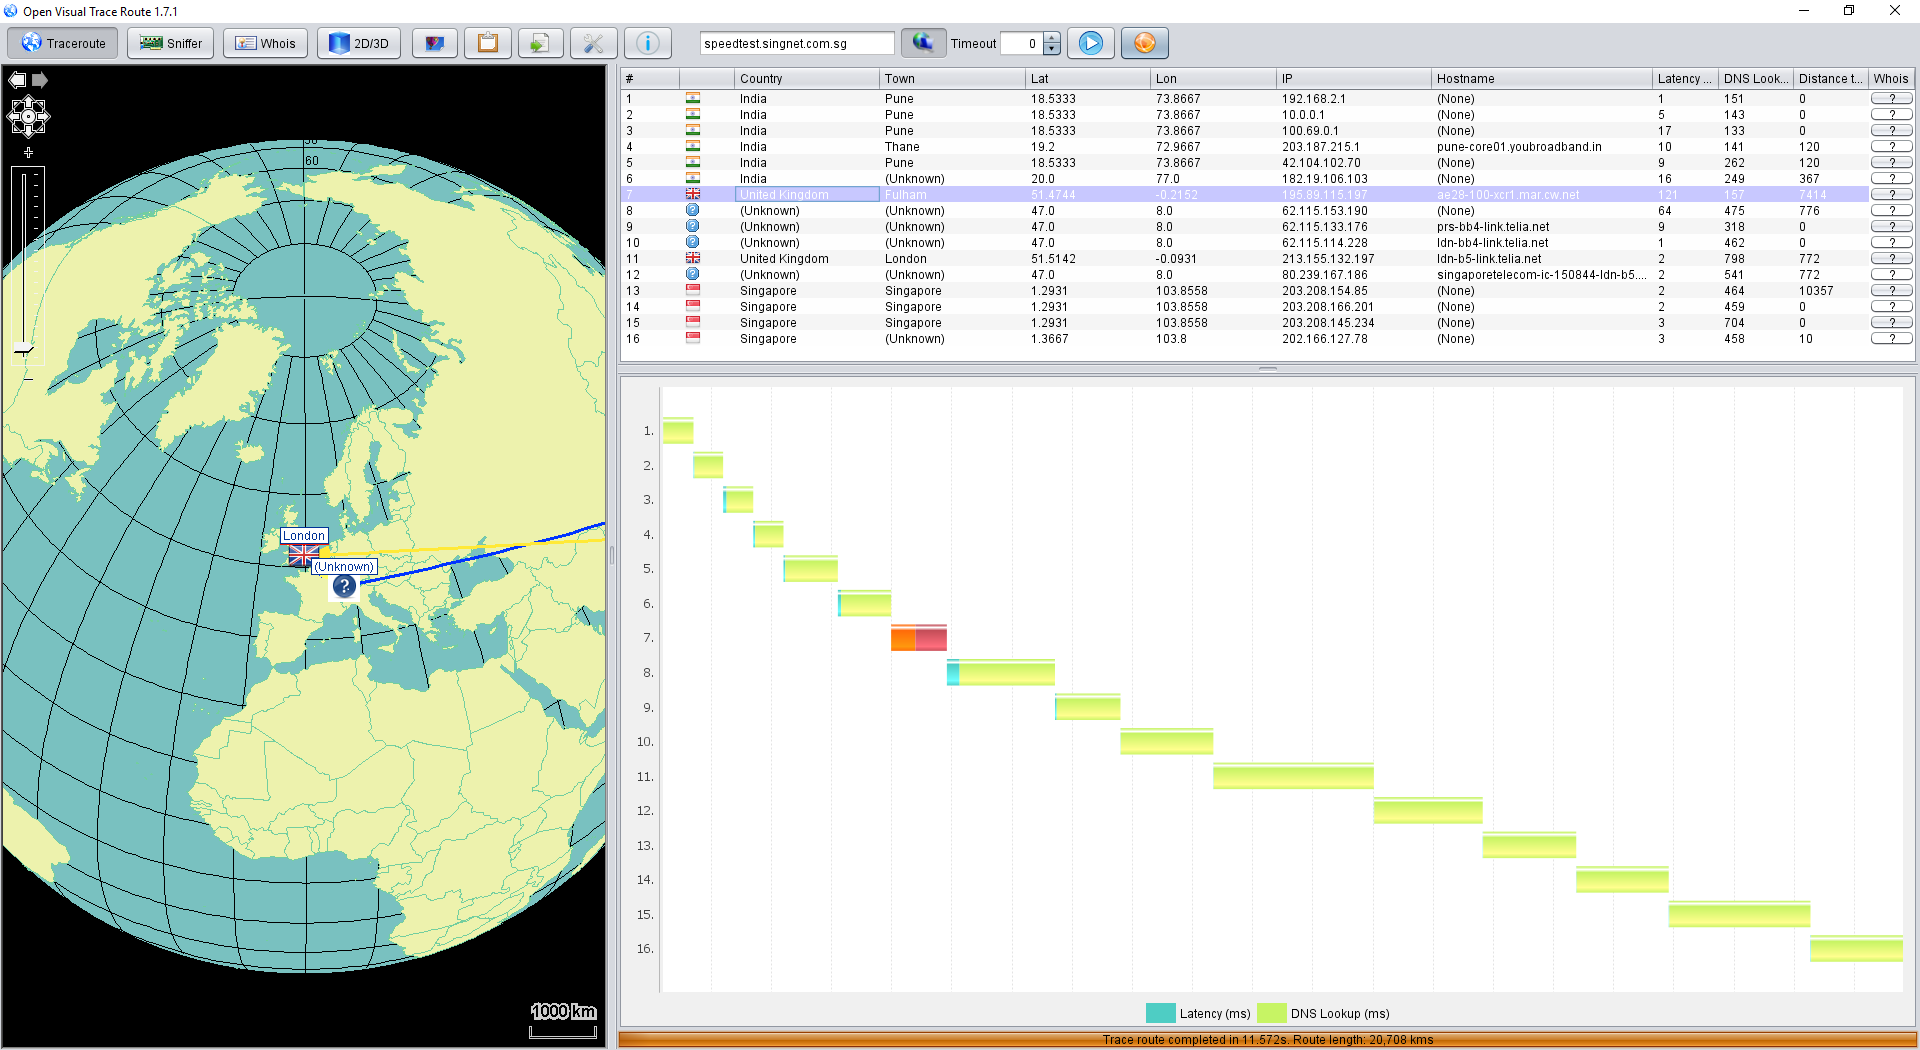
Task: Sort by the DNS Look.. column header
Action: coord(1755,79)
